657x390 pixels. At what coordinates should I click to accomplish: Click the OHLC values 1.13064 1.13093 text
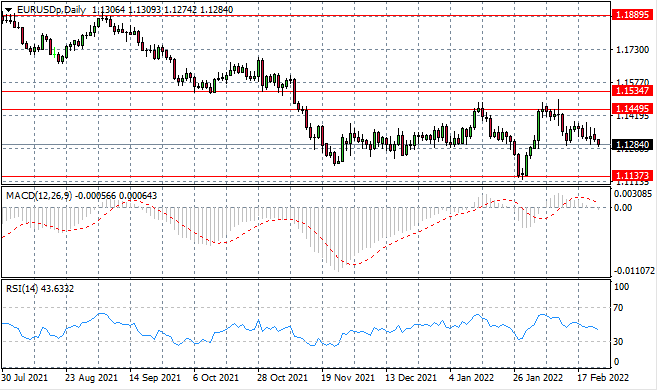(x=126, y=10)
